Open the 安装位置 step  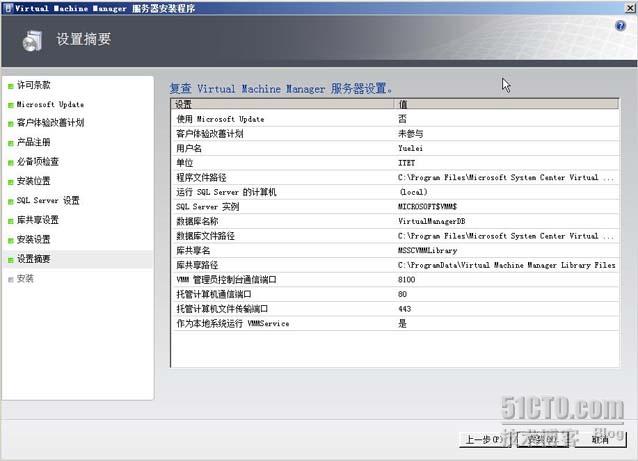coord(34,181)
